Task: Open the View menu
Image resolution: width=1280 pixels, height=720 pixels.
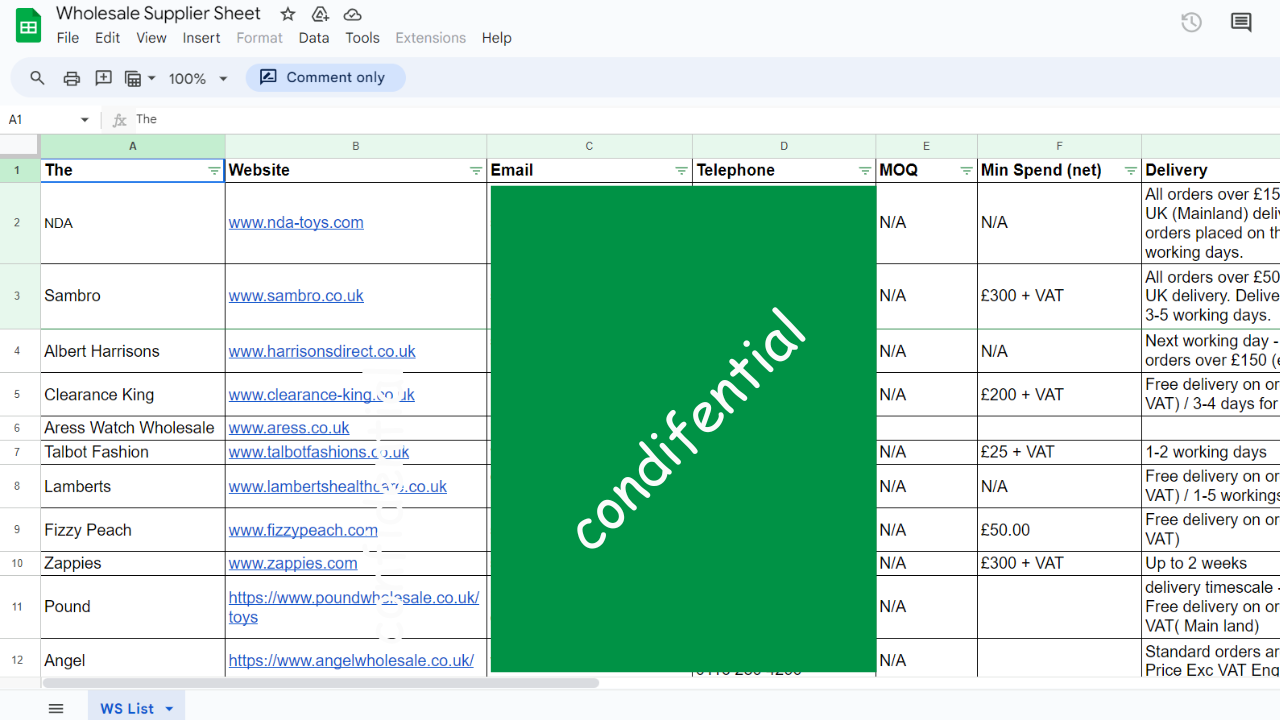Action: pyautogui.click(x=151, y=38)
